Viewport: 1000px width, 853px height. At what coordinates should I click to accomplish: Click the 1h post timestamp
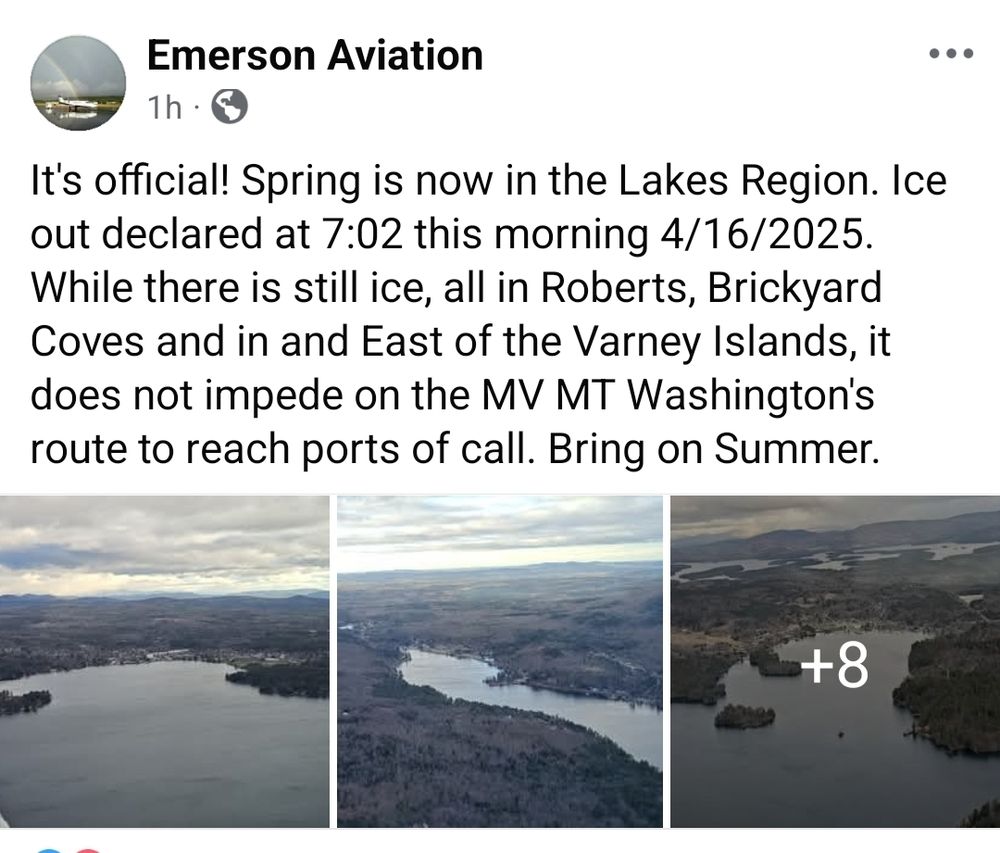pyautogui.click(x=165, y=107)
